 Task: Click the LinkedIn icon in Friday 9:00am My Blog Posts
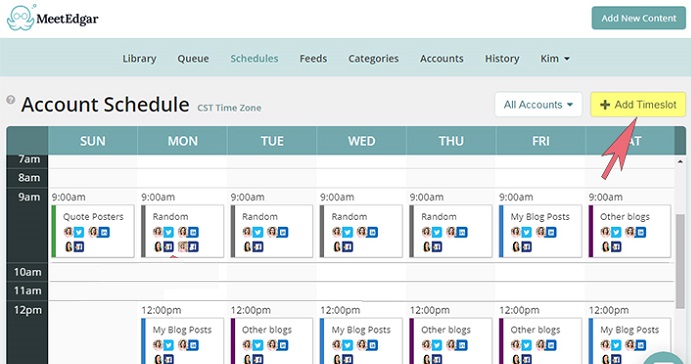551,232
